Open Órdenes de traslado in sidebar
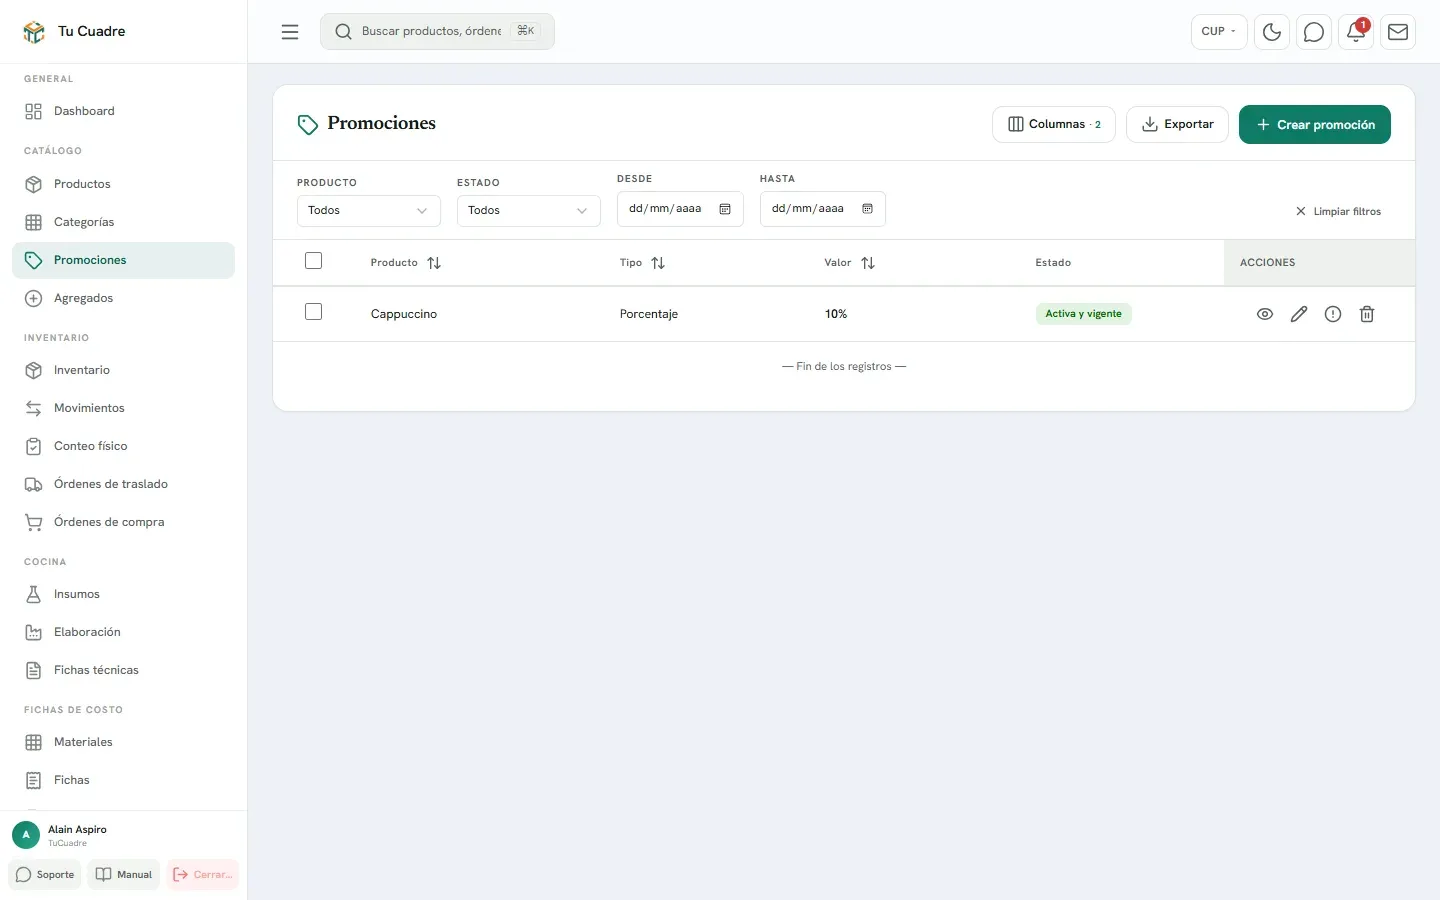1440x900 pixels. pyautogui.click(x=123, y=484)
